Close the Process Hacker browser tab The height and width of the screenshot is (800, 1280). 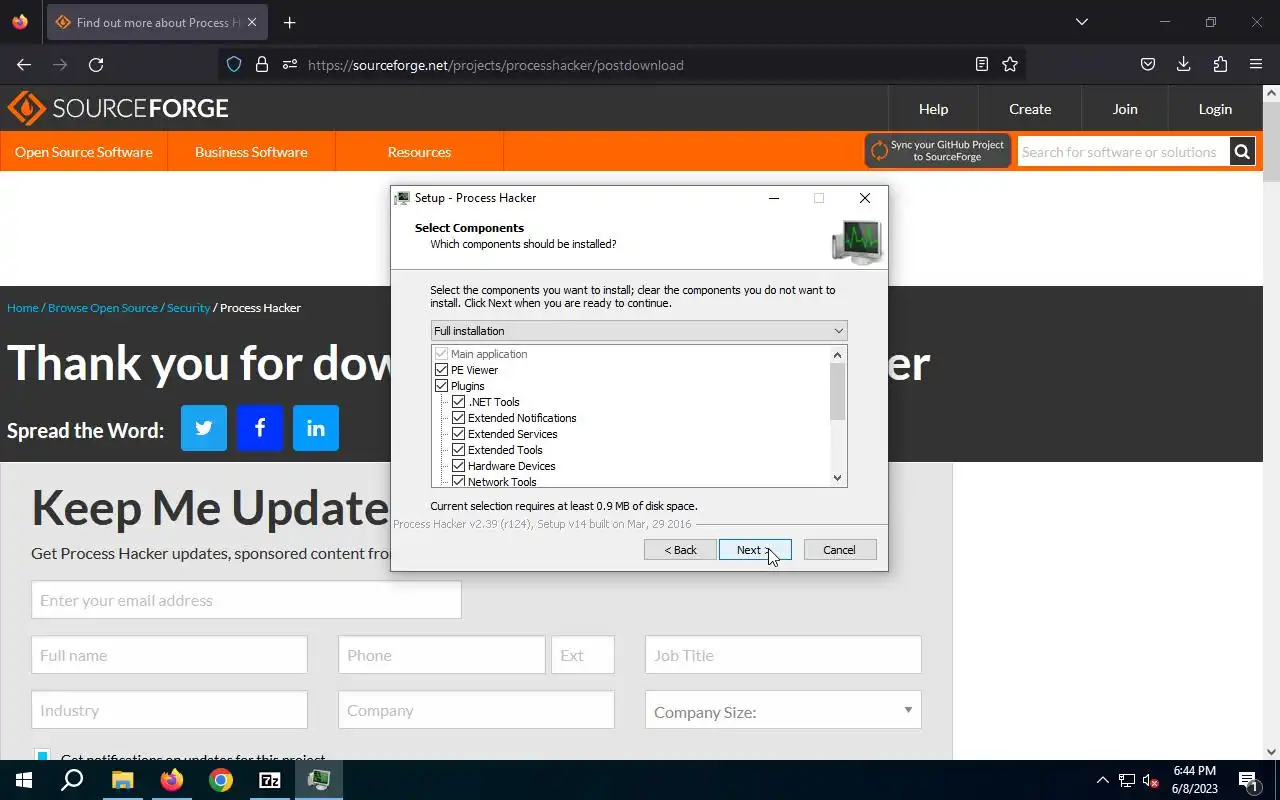tap(251, 22)
